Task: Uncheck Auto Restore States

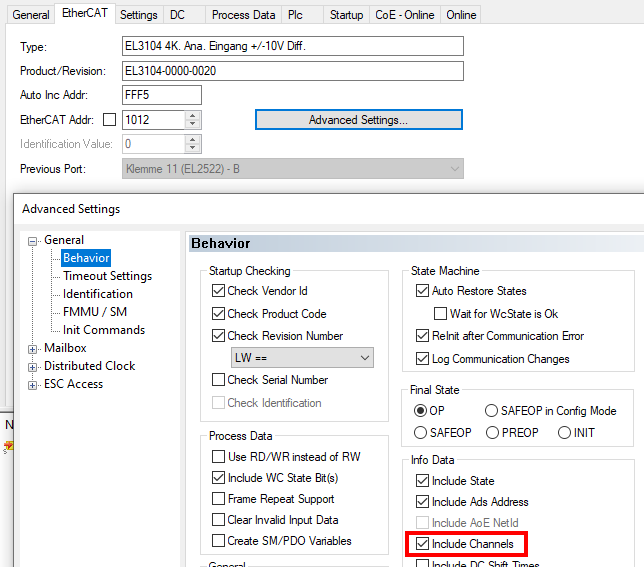Action: click(422, 291)
